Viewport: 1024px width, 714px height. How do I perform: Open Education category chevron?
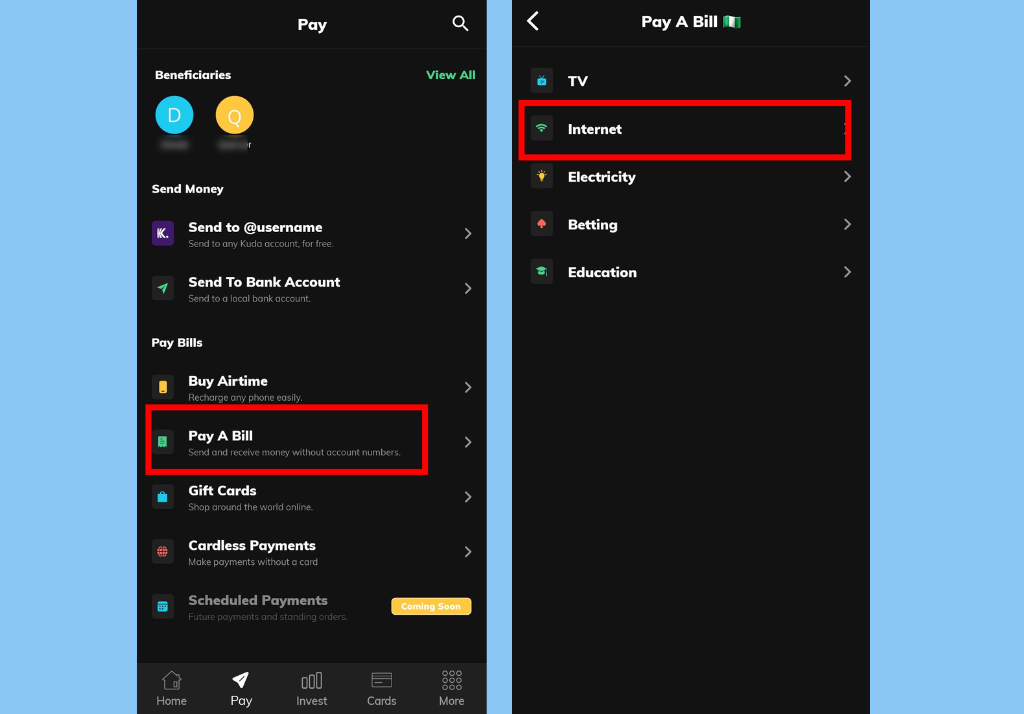[x=847, y=272]
